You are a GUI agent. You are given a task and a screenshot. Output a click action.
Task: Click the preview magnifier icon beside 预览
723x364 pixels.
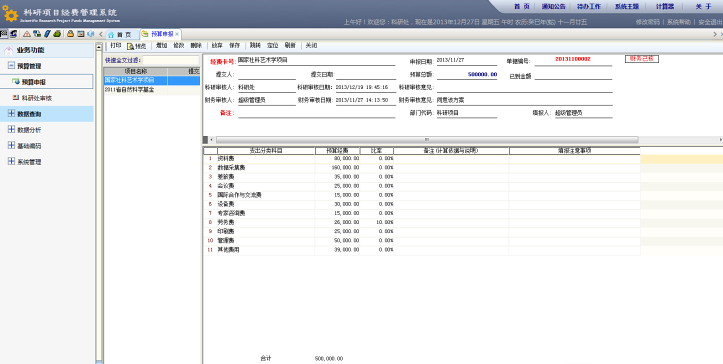point(130,46)
